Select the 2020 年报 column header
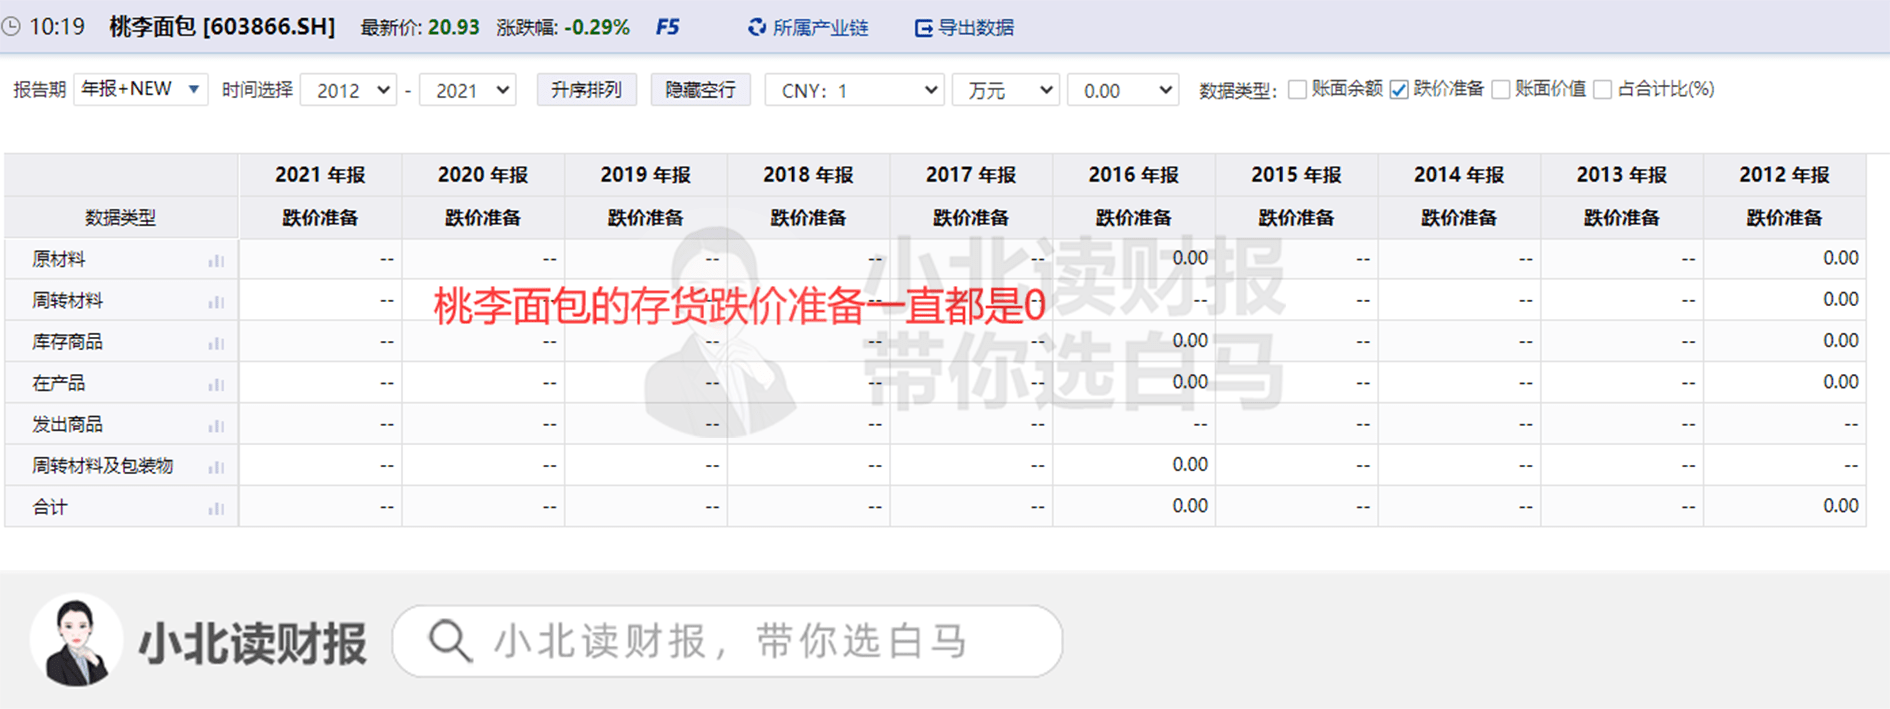1890x709 pixels. (483, 175)
